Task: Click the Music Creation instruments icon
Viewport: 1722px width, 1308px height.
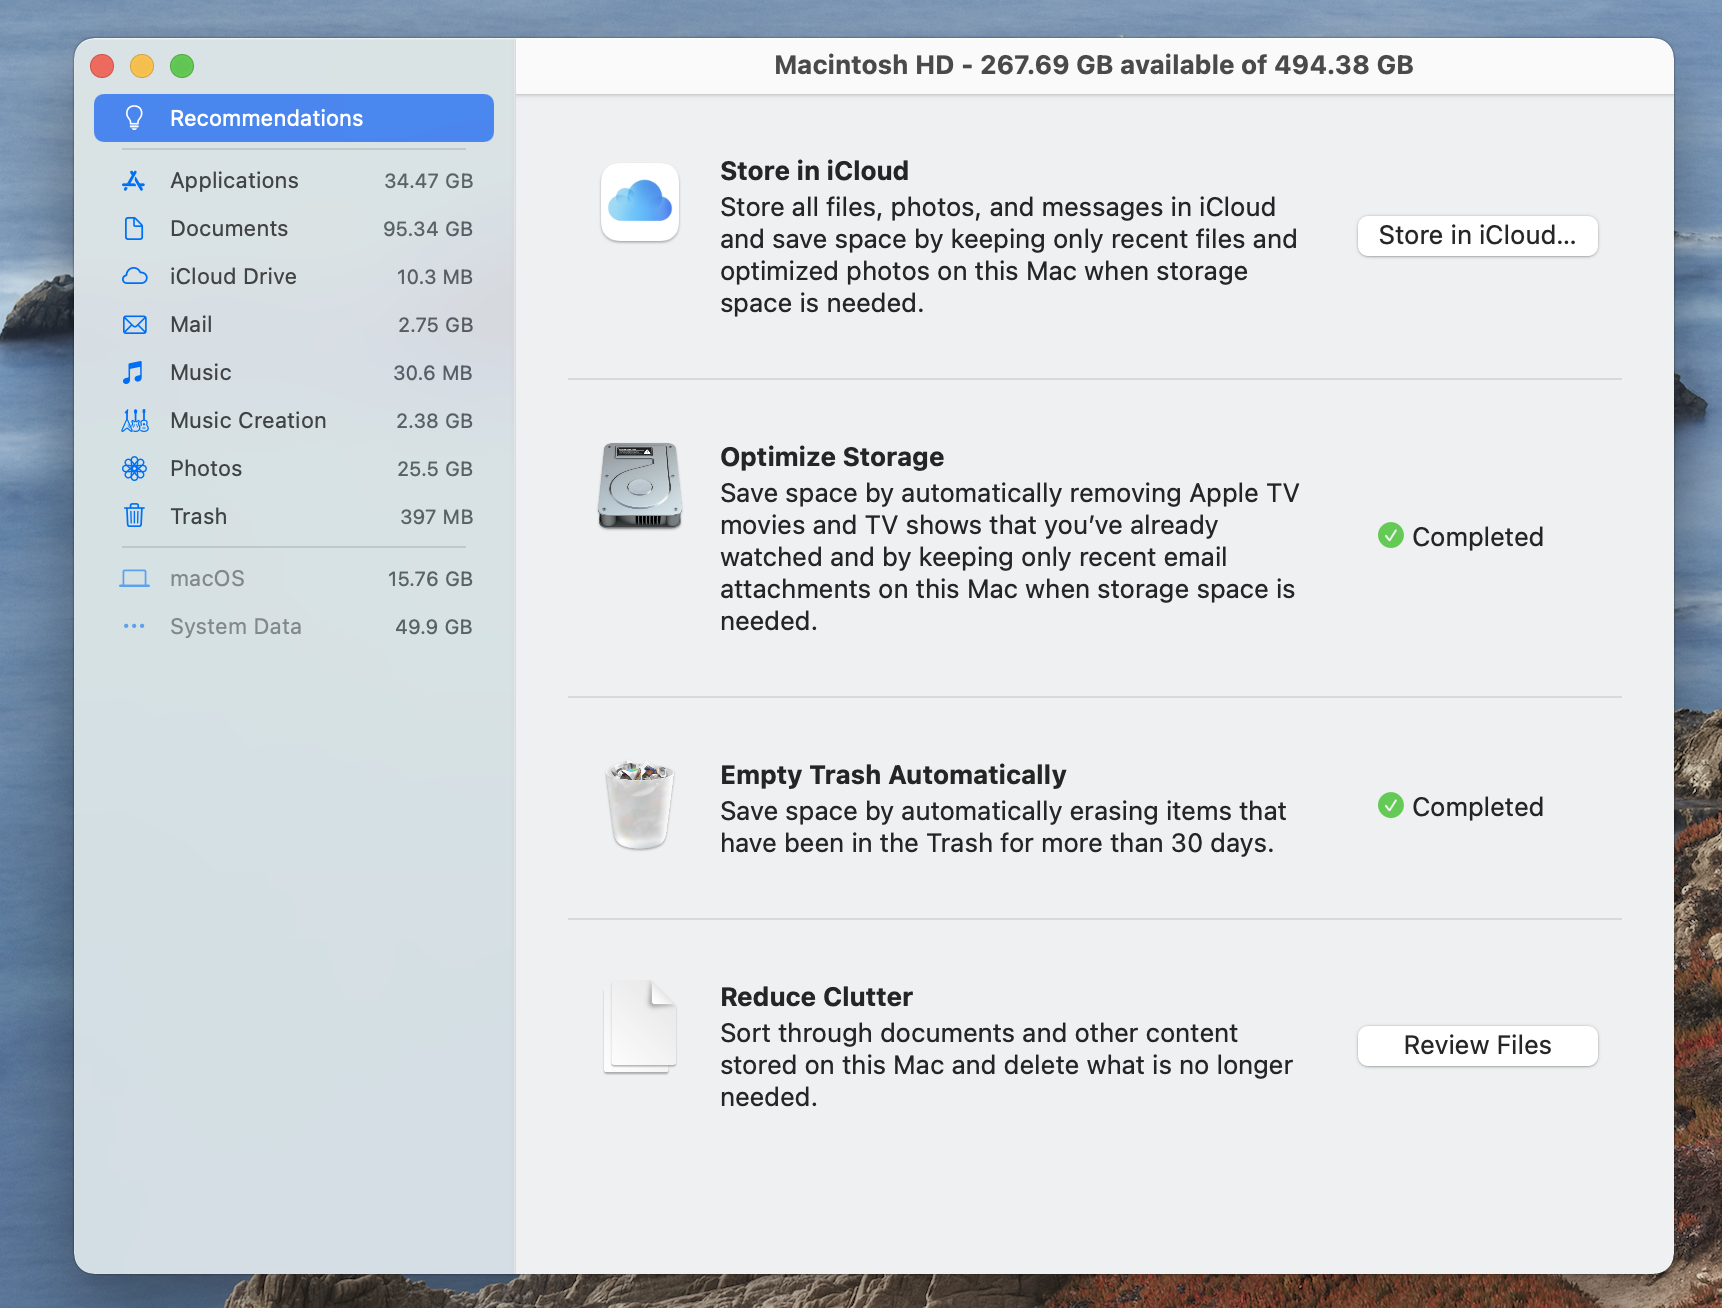Action: 134,421
